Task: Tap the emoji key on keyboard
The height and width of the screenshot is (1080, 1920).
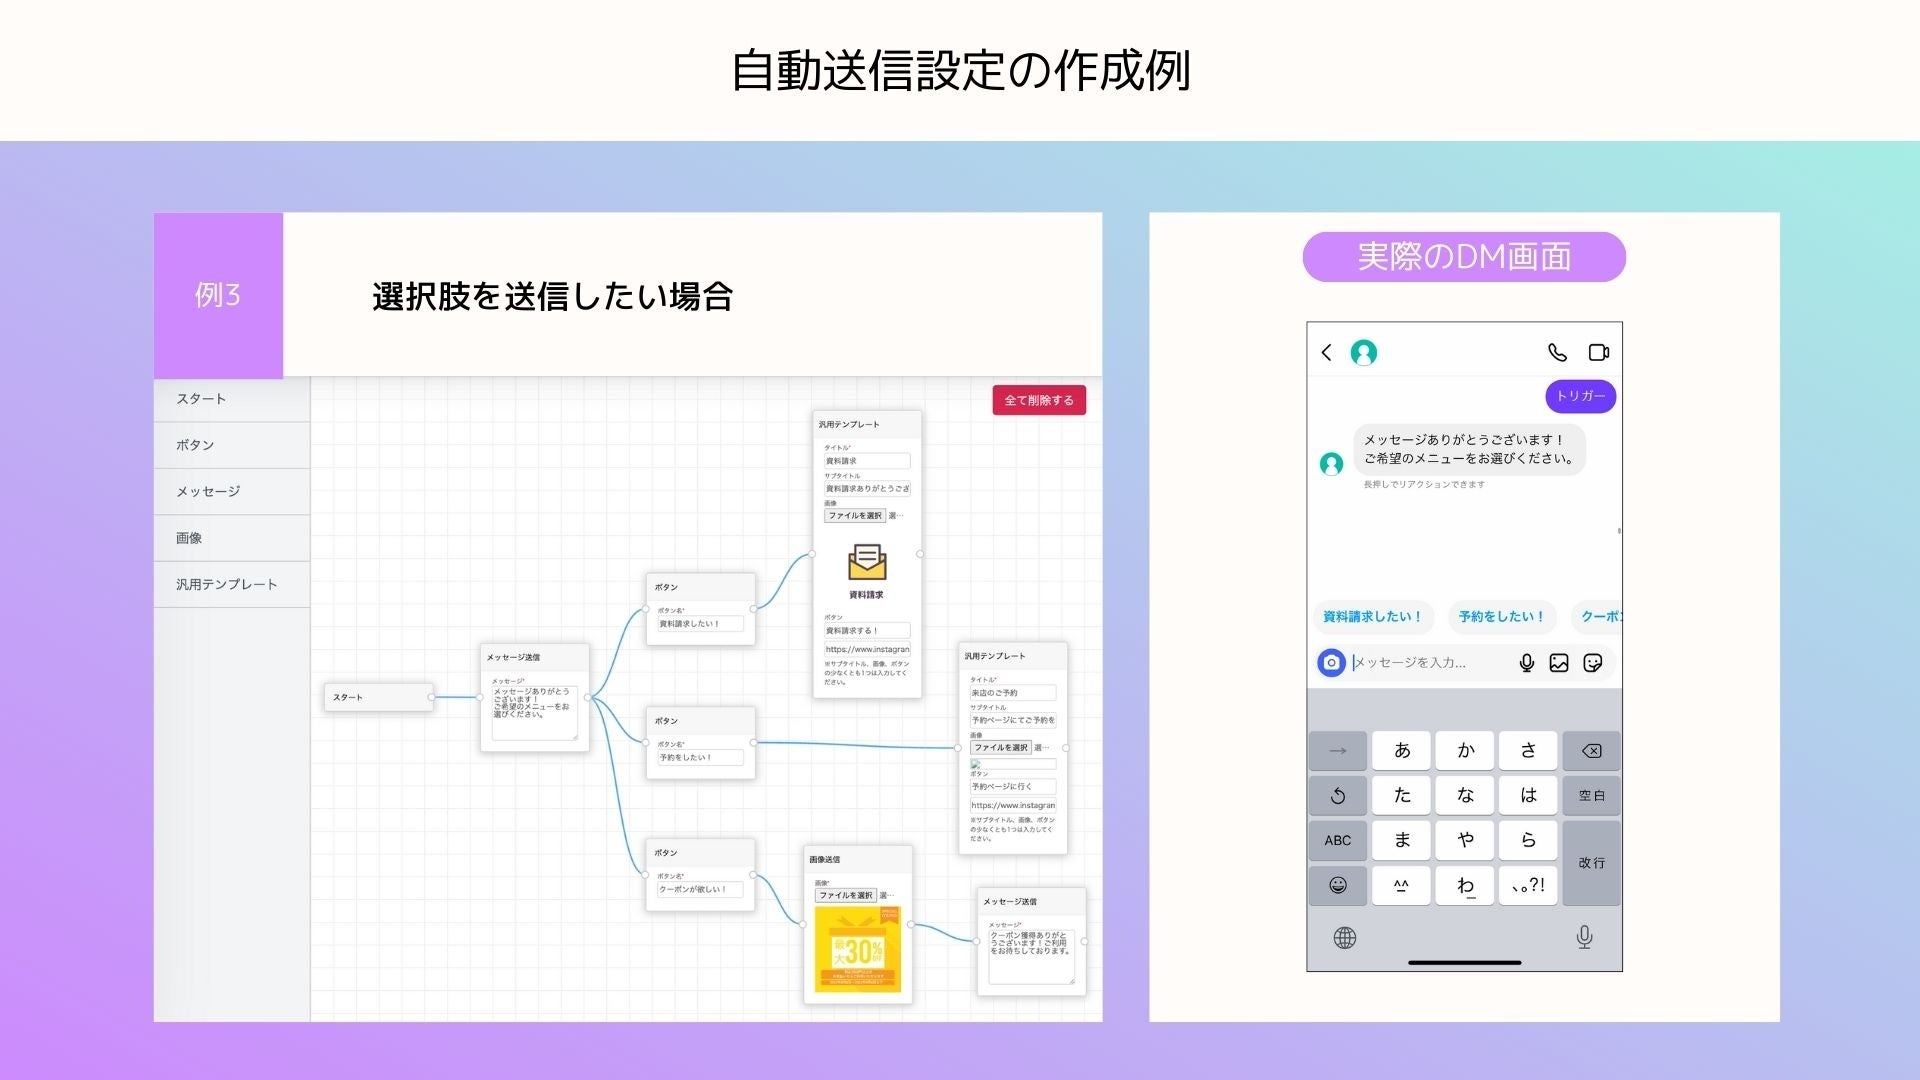Action: [1338, 885]
